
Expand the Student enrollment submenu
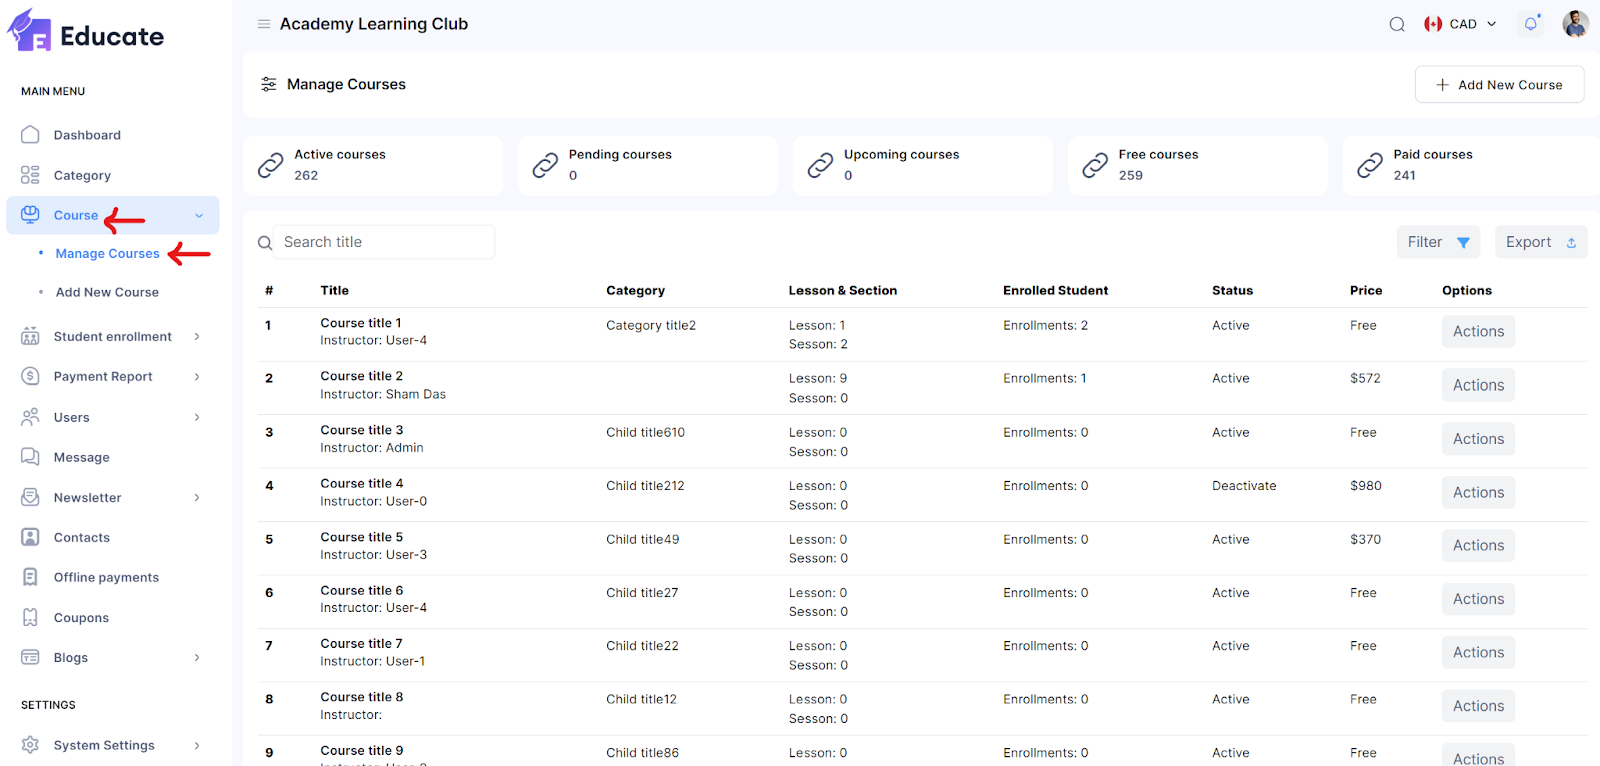click(197, 337)
